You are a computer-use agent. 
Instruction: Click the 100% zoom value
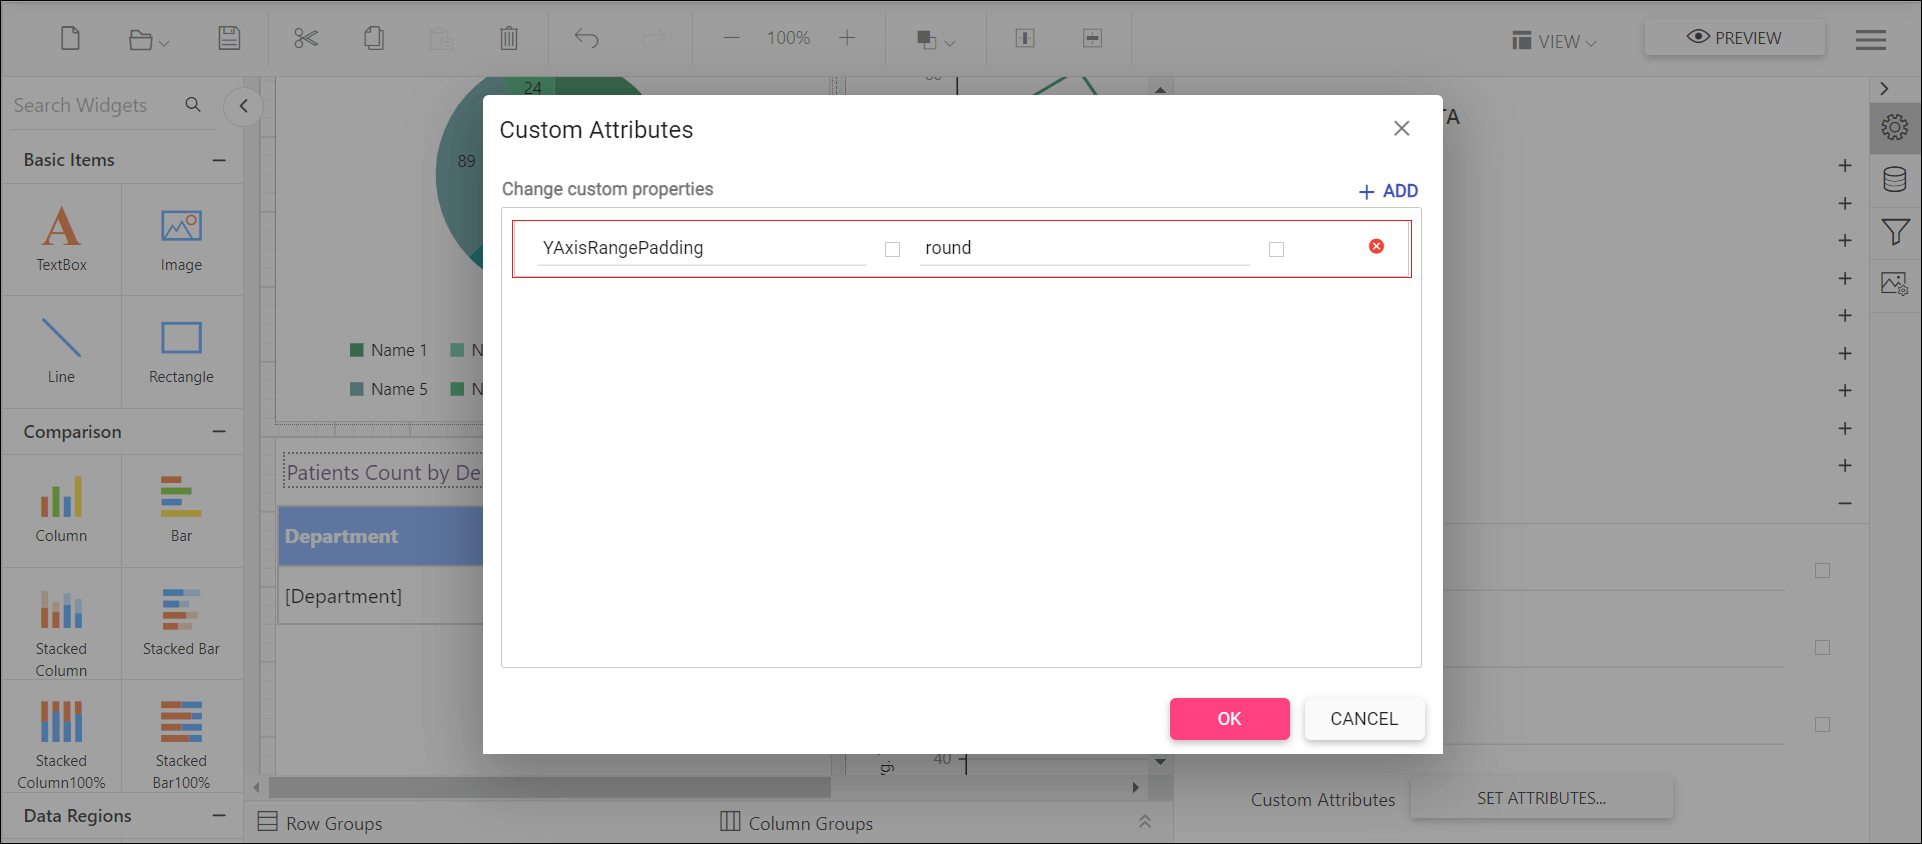(789, 38)
